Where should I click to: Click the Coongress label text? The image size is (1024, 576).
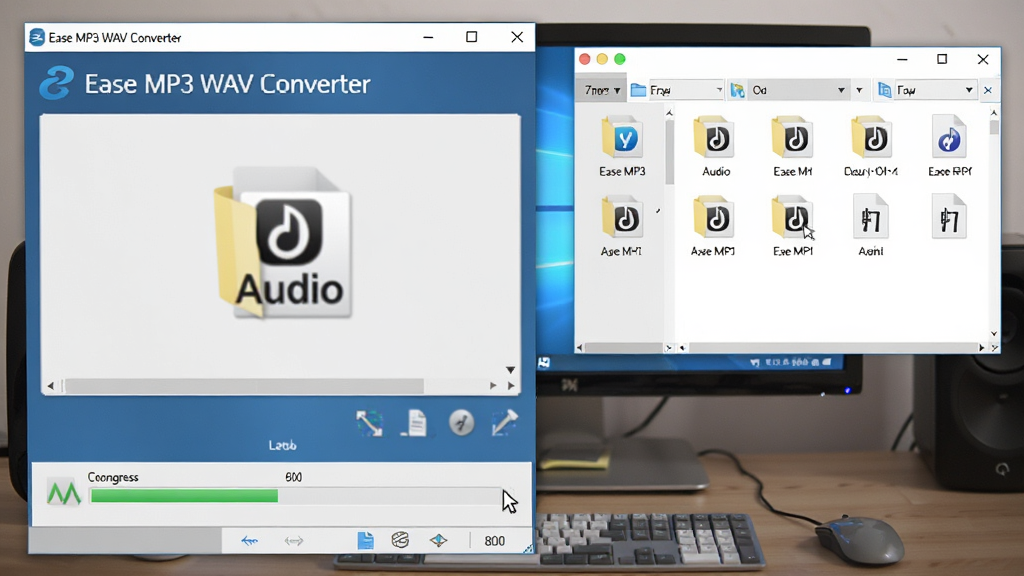click(113, 477)
